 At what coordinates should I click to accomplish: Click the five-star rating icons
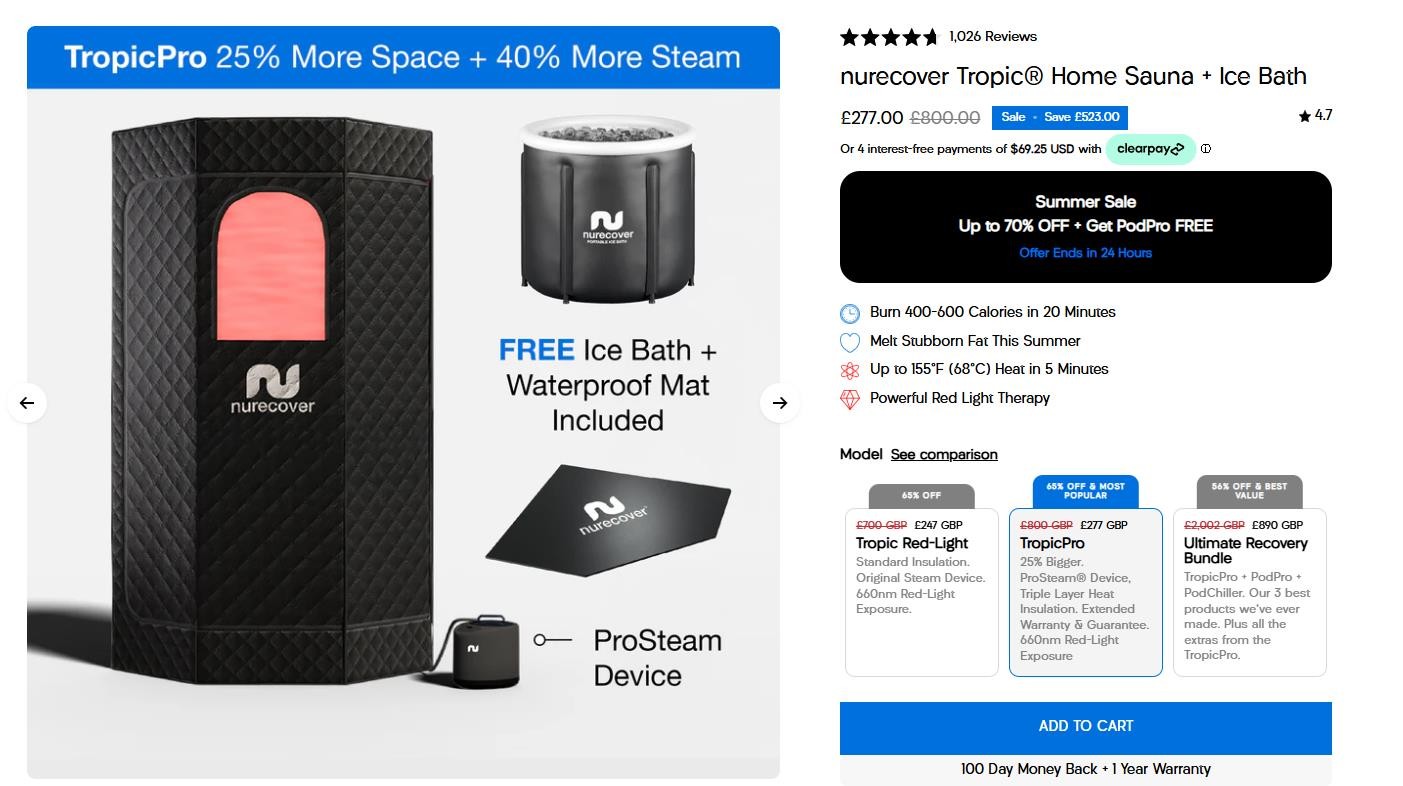(x=889, y=37)
